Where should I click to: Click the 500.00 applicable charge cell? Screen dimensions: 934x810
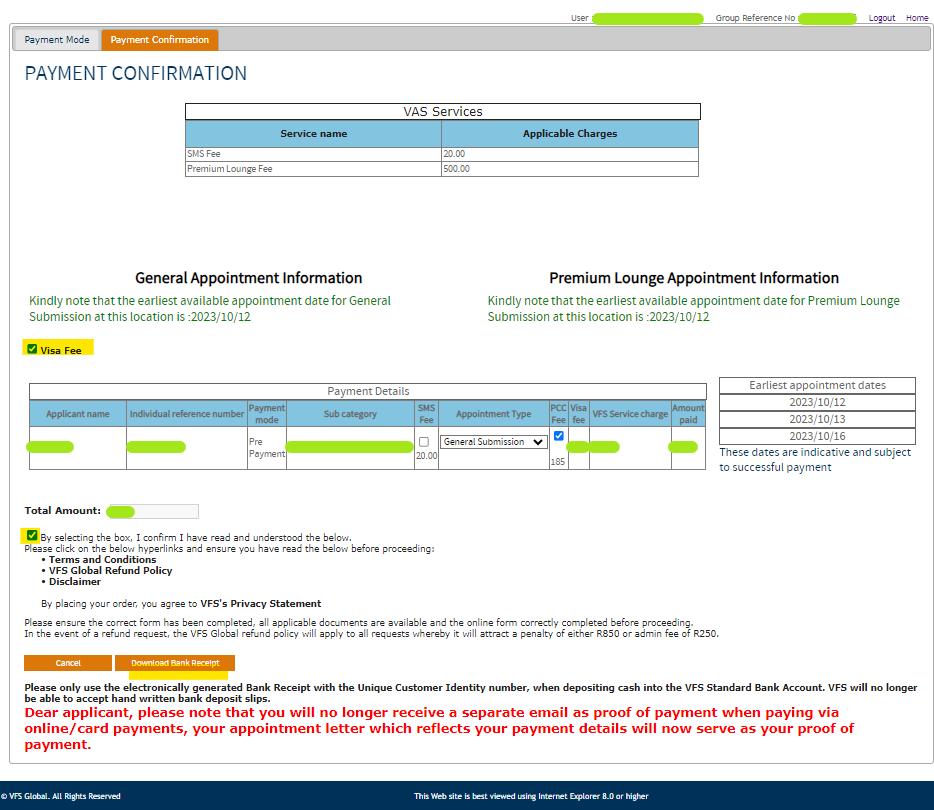click(570, 169)
